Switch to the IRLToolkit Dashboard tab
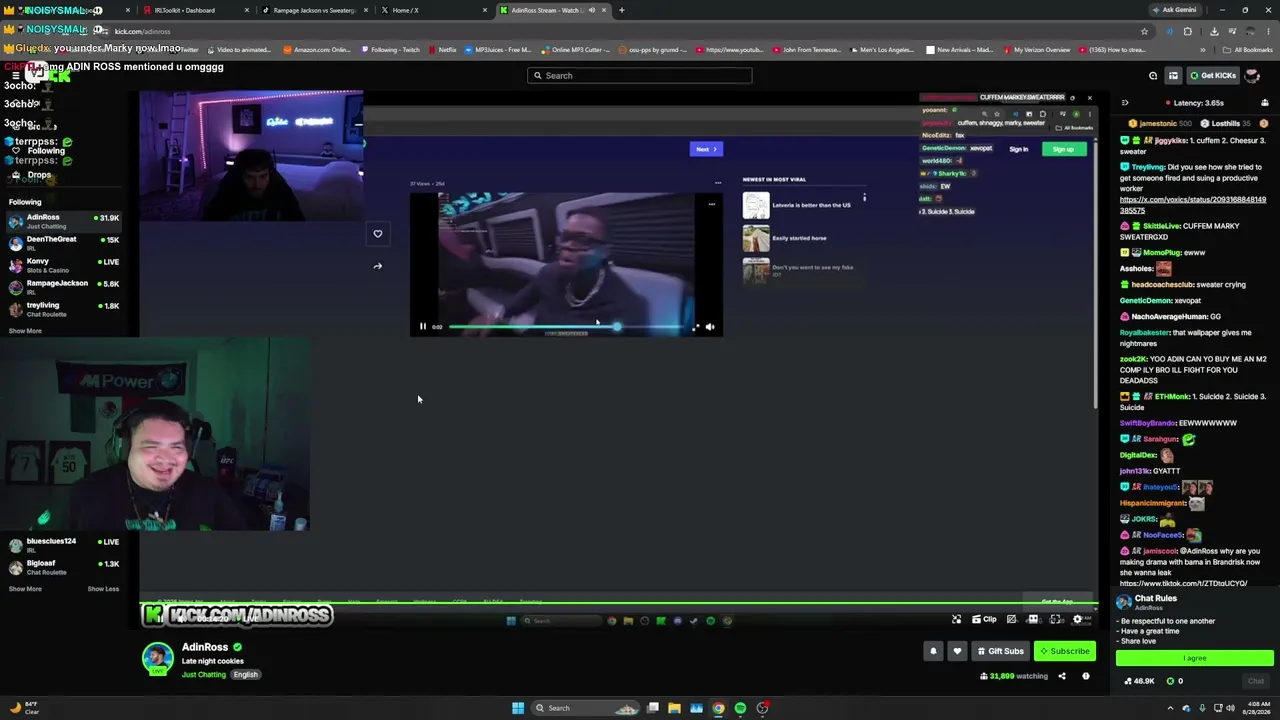 [x=194, y=10]
